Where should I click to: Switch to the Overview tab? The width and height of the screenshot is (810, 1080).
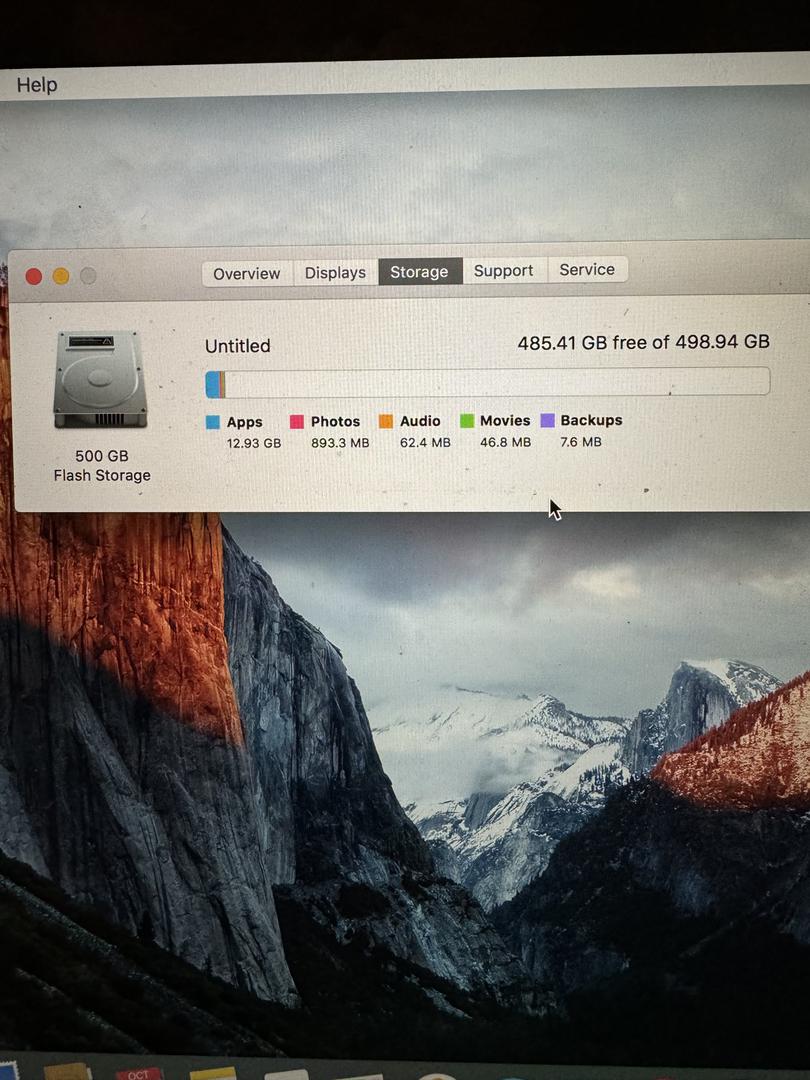click(247, 273)
